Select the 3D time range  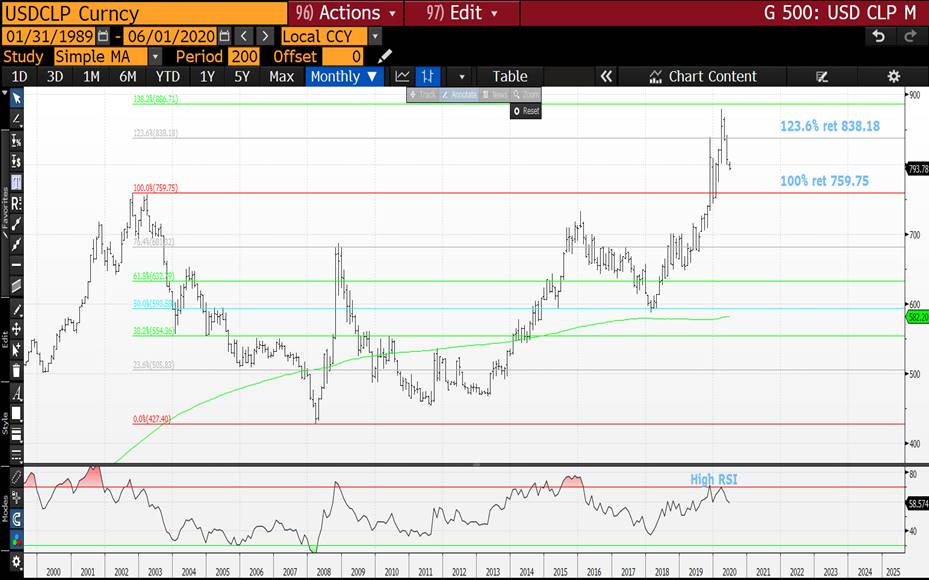pos(55,76)
